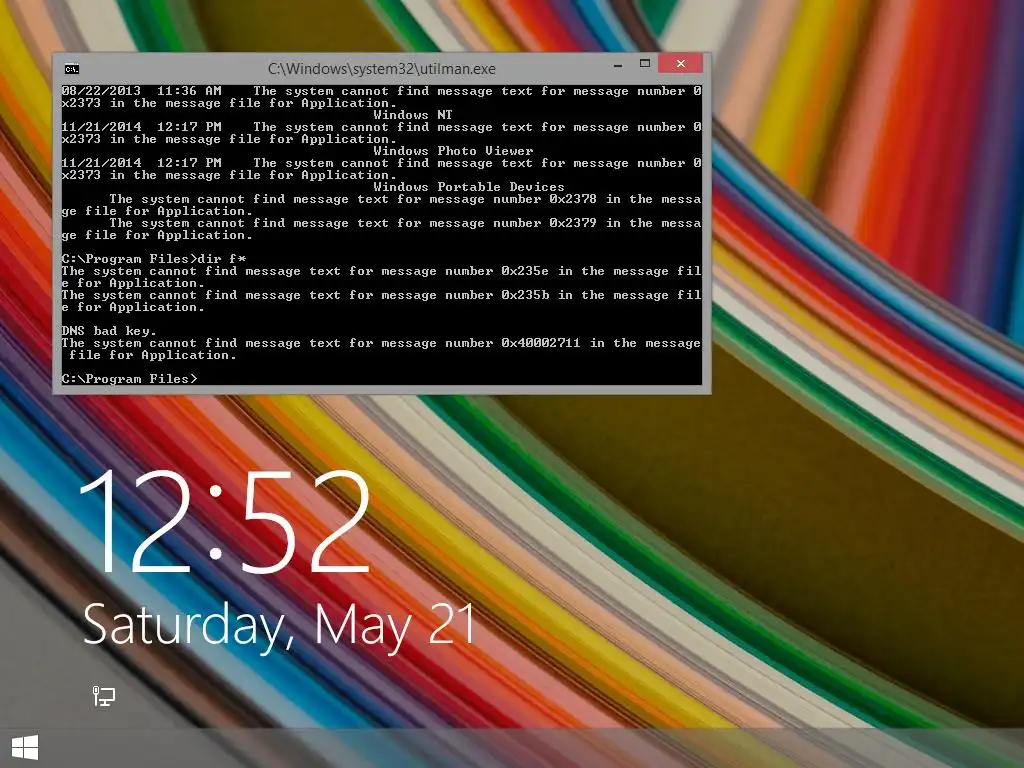Click the 'Windows Photo Viewer' directory entry
This screenshot has width=1024, height=768.
(x=453, y=151)
